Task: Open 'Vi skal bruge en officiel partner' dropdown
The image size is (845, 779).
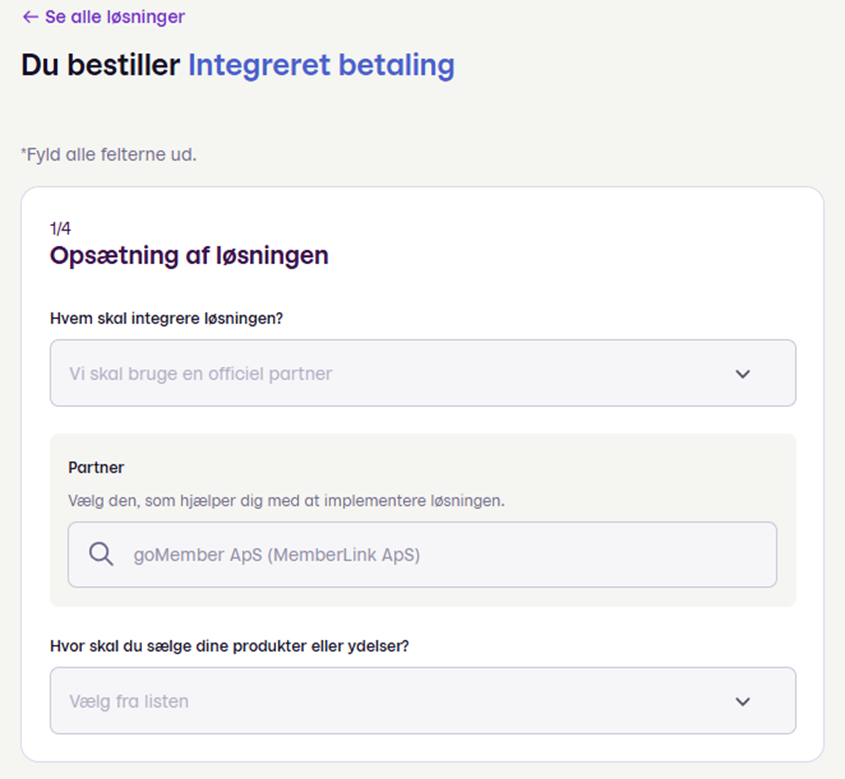Action: pos(423,373)
